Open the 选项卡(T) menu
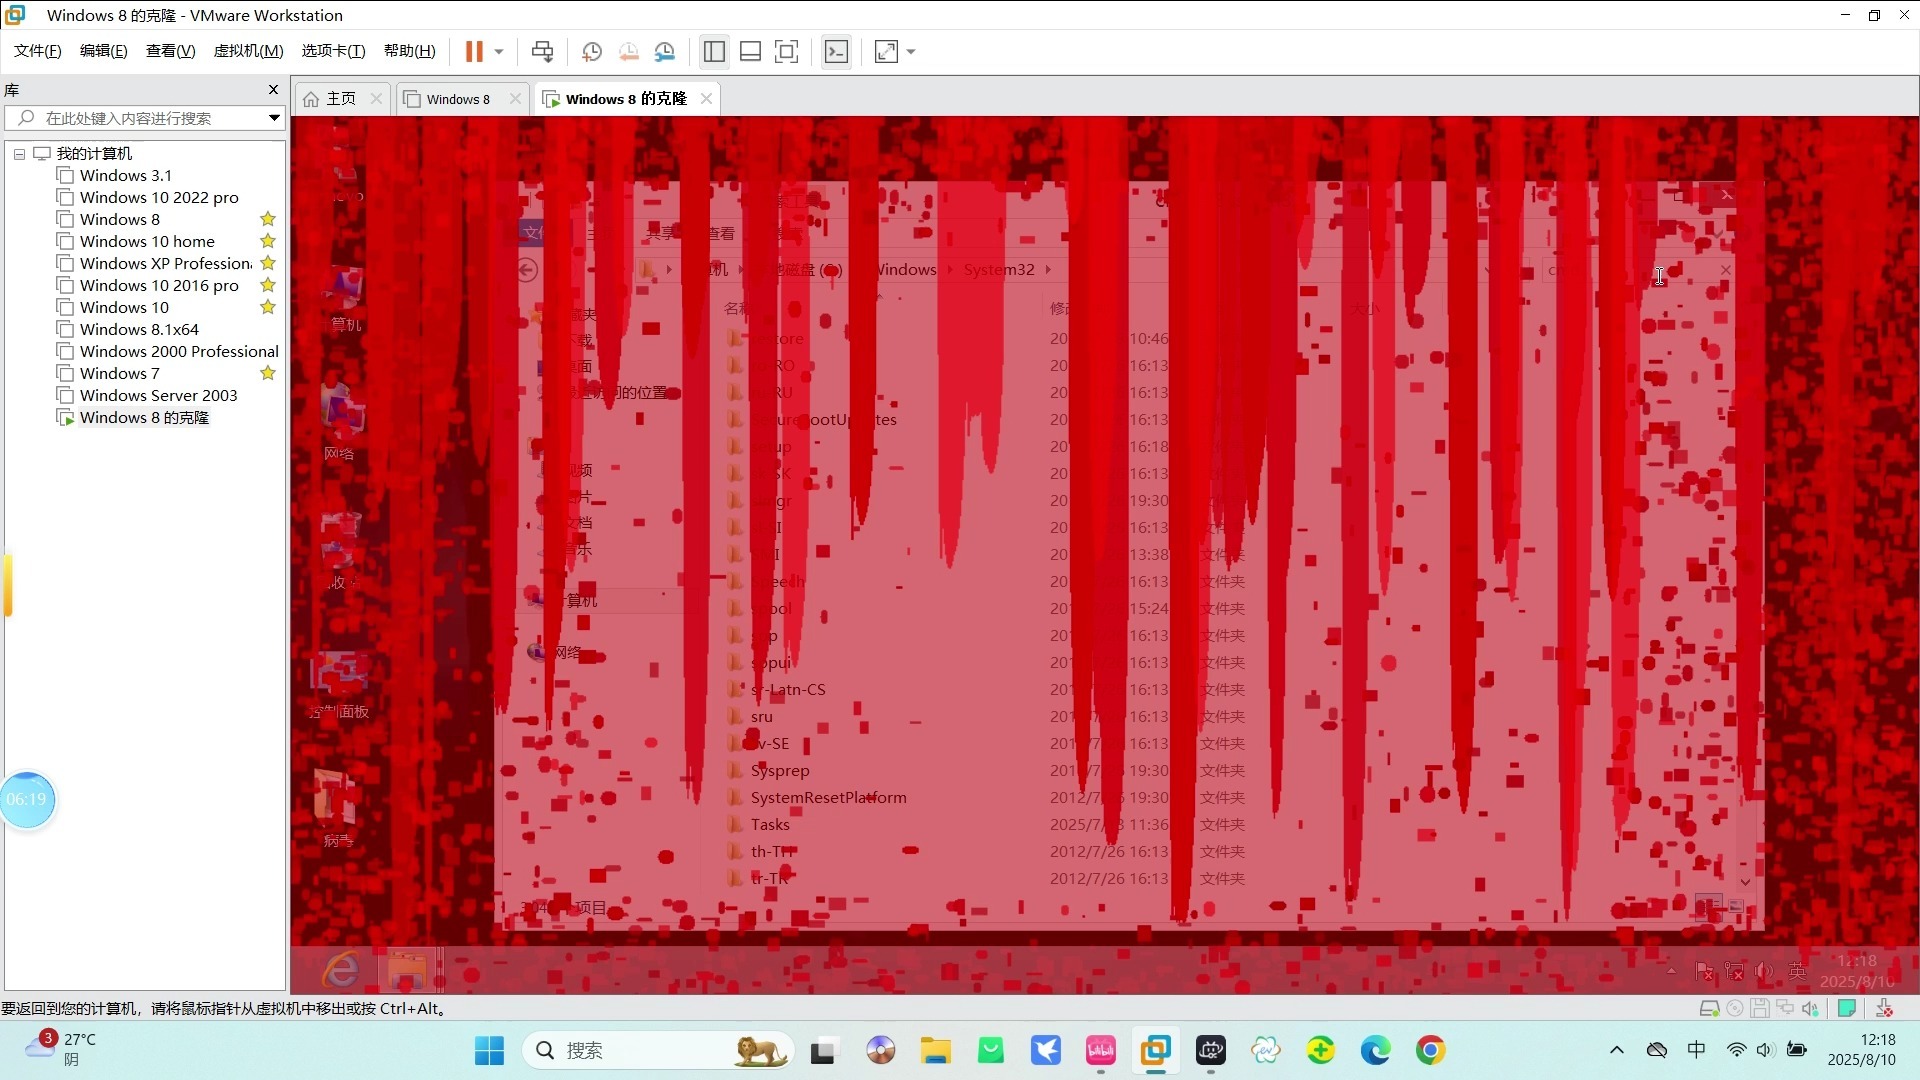Viewport: 1920px width, 1080px height. point(334,51)
